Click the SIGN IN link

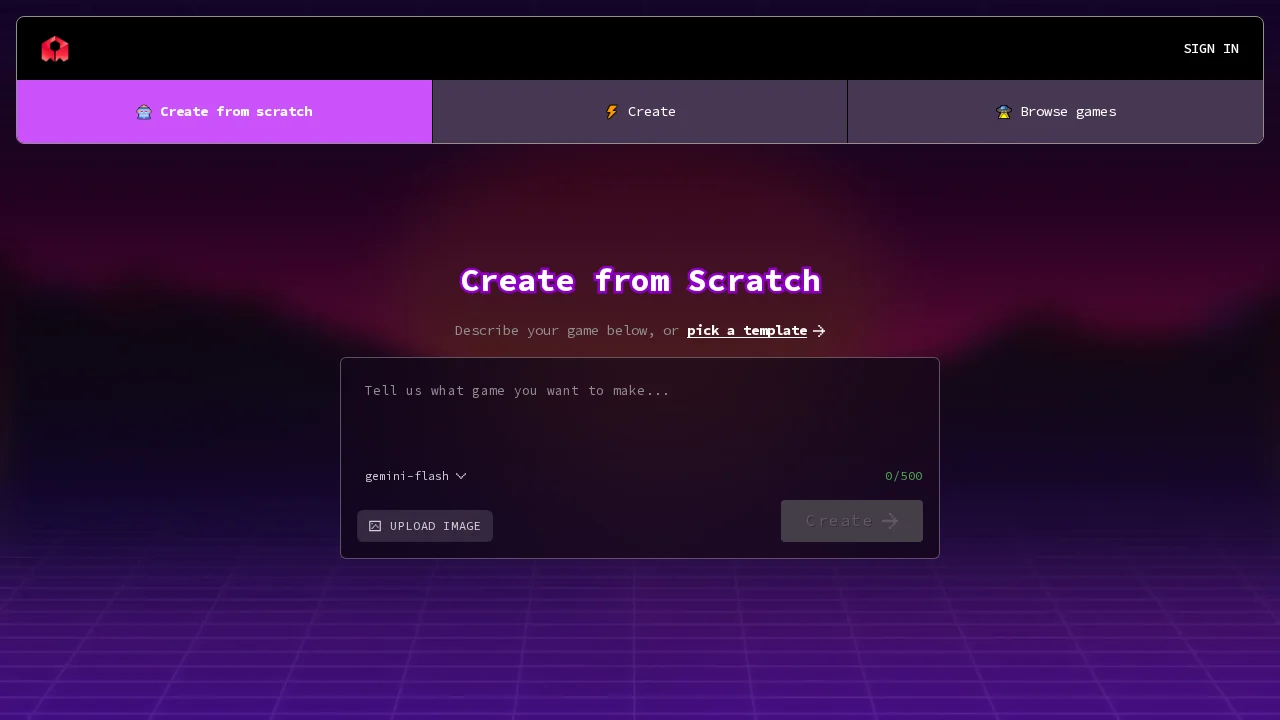pos(1211,48)
